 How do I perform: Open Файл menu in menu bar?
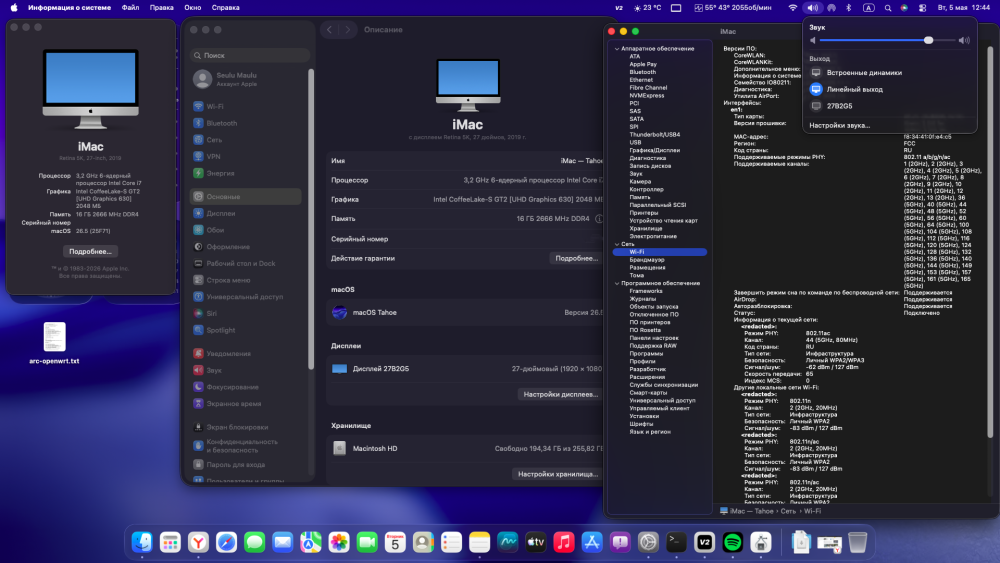tap(130, 8)
